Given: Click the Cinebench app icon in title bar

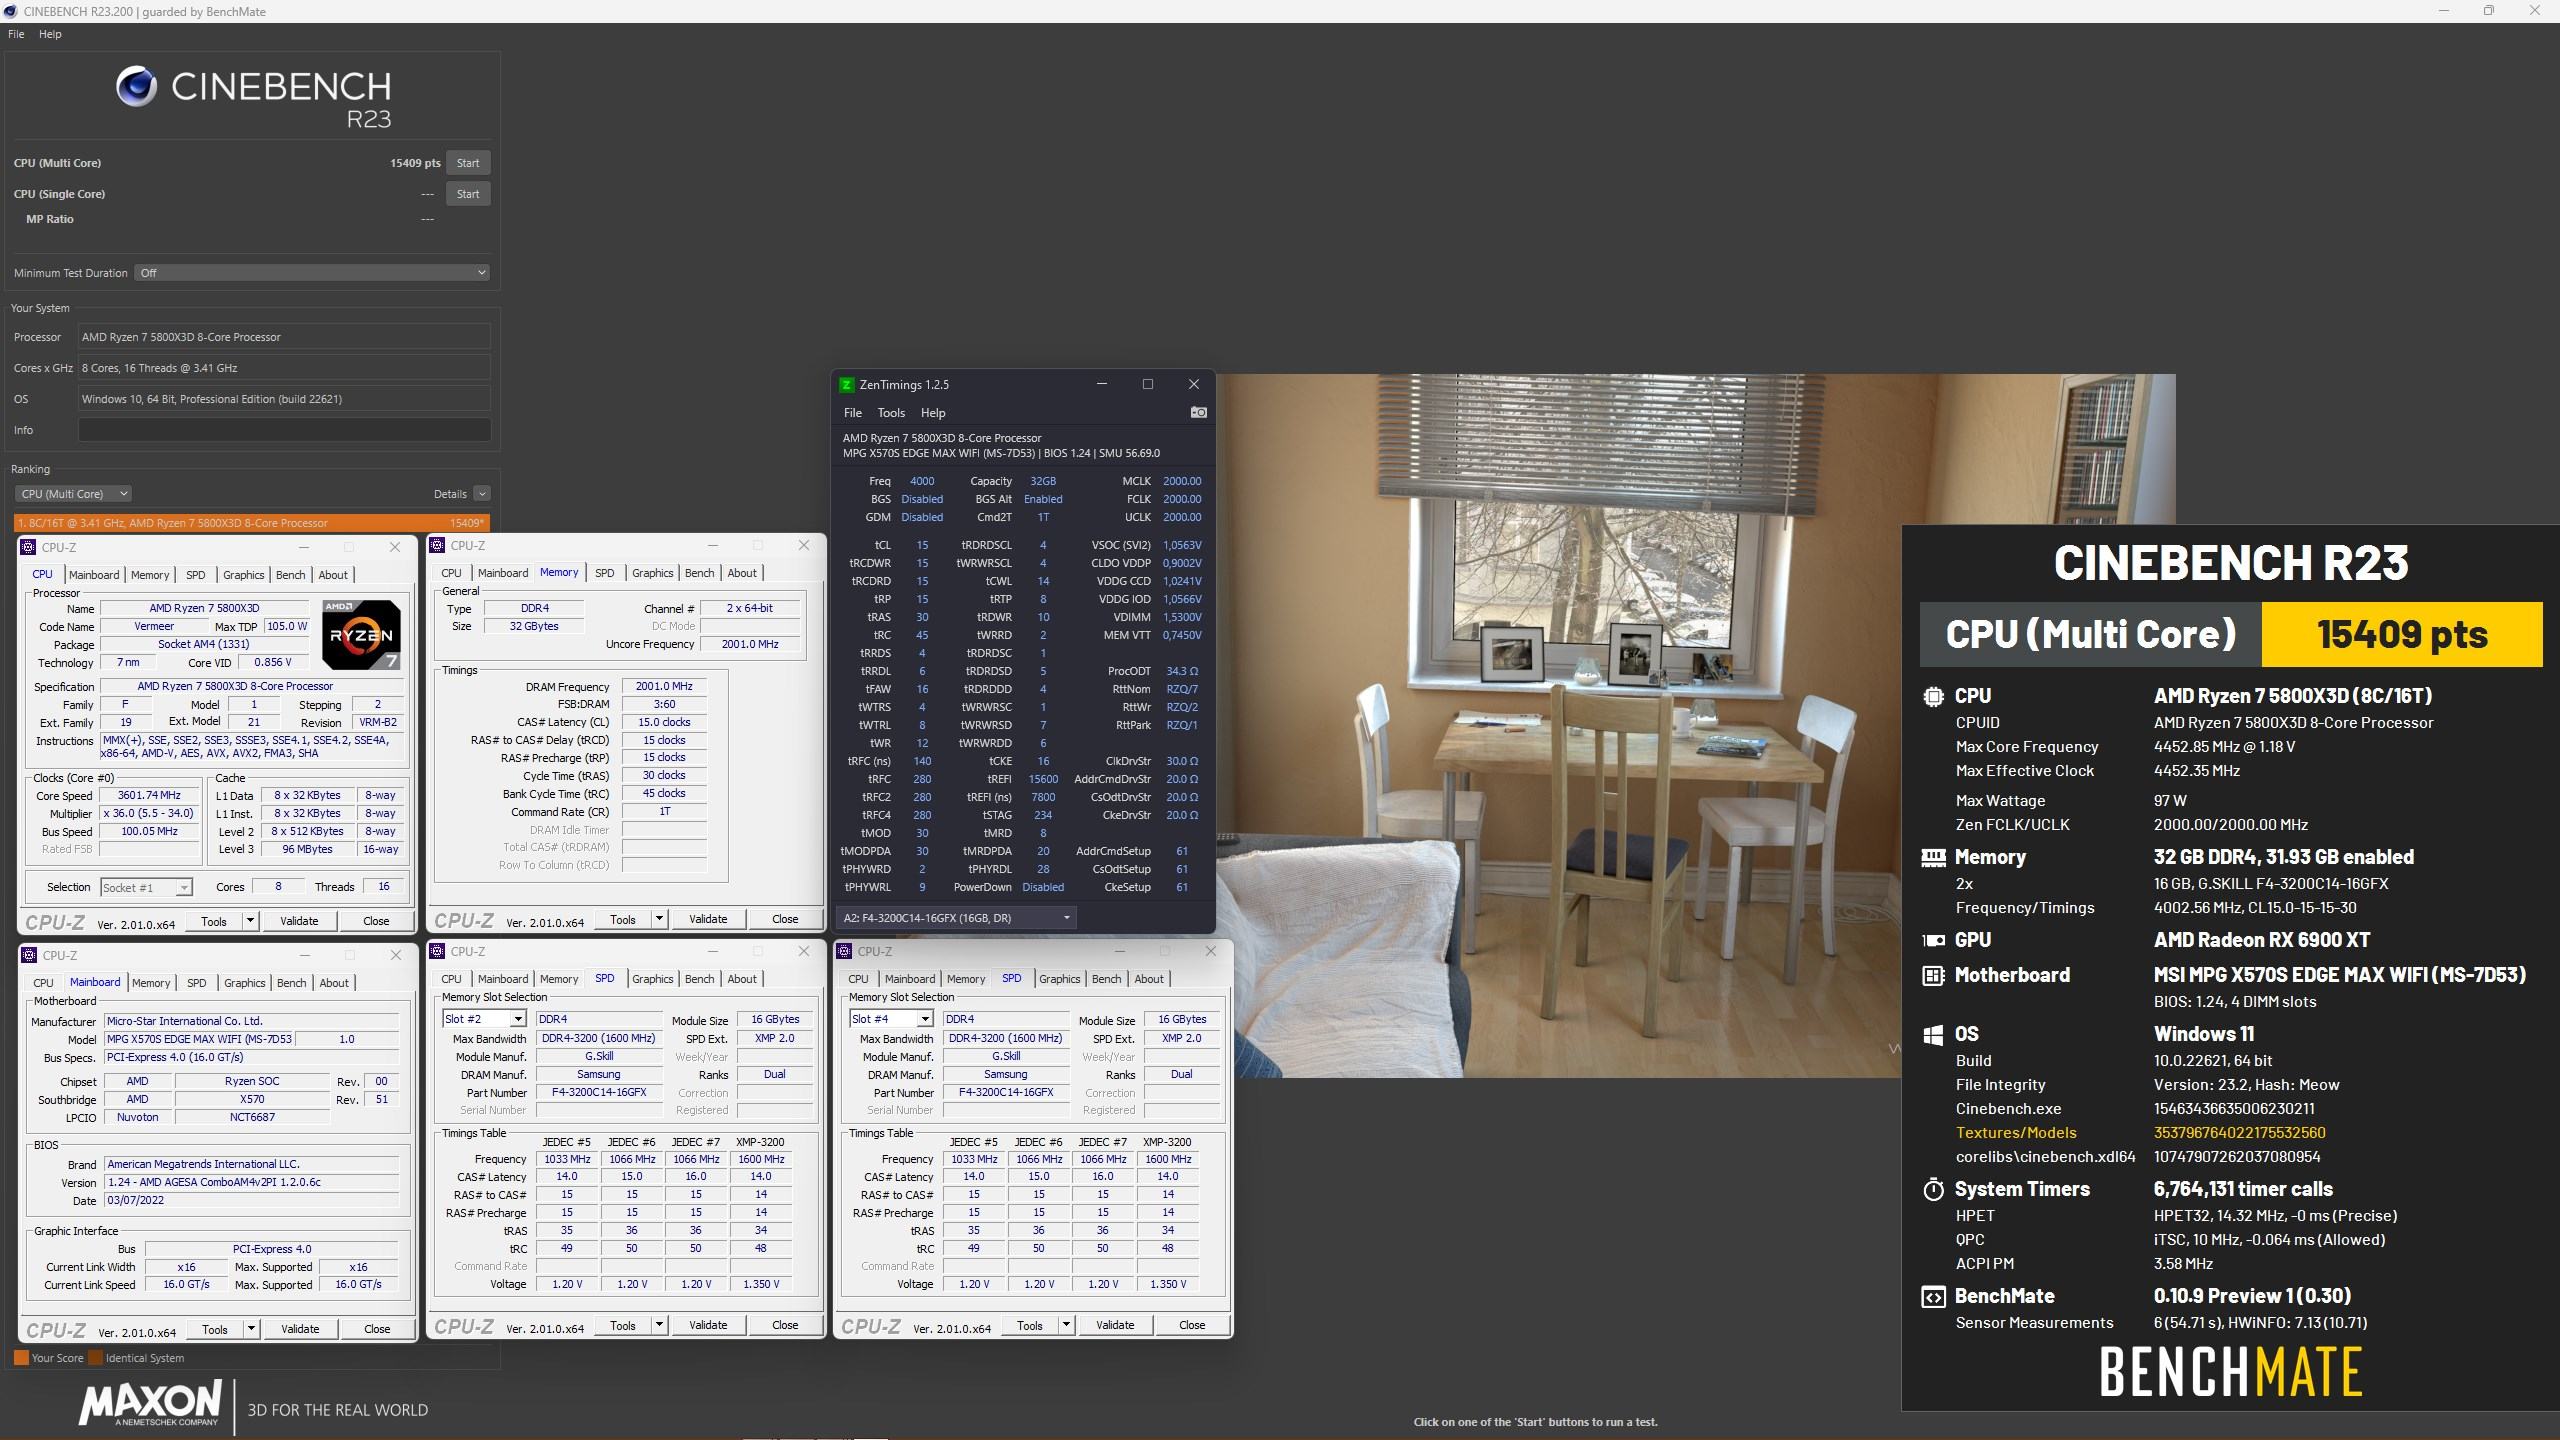Looking at the screenshot, I should pos(10,11).
